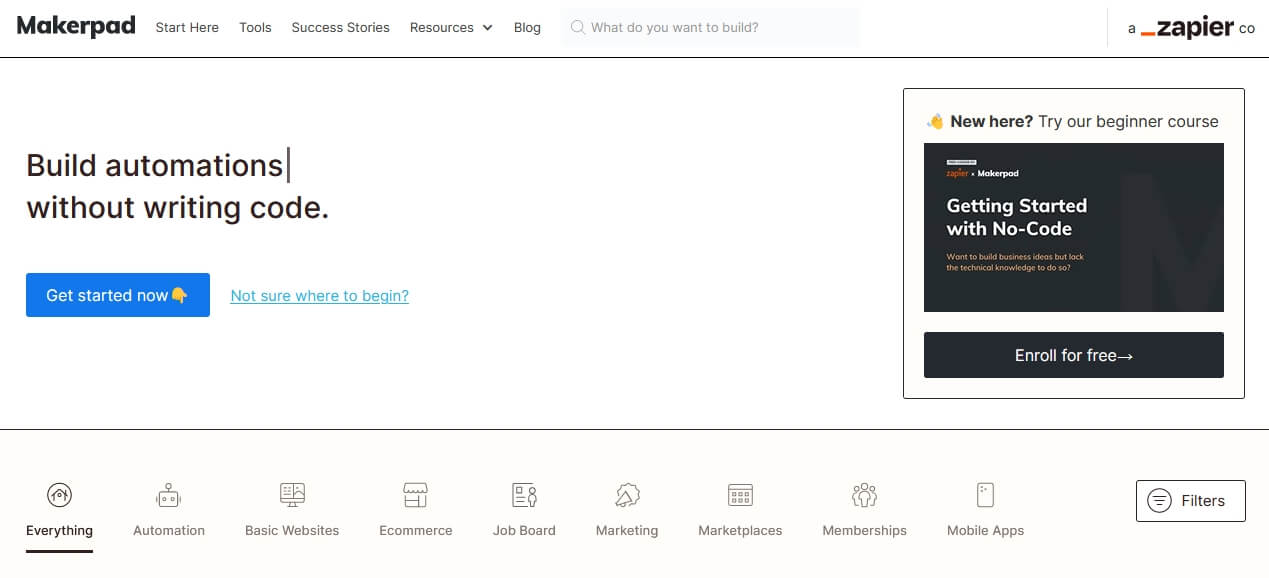The width and height of the screenshot is (1269, 578).
Task: Follow the Not sure where to begin link
Action: coord(319,295)
